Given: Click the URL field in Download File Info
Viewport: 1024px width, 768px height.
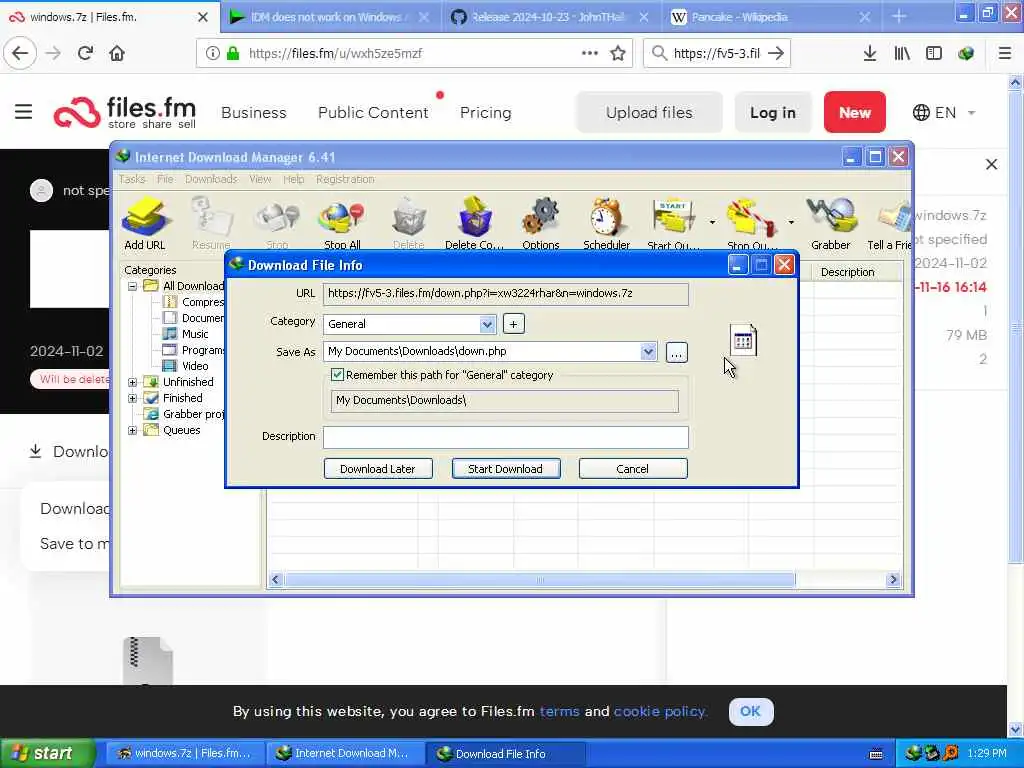Looking at the screenshot, I should click(x=505, y=293).
